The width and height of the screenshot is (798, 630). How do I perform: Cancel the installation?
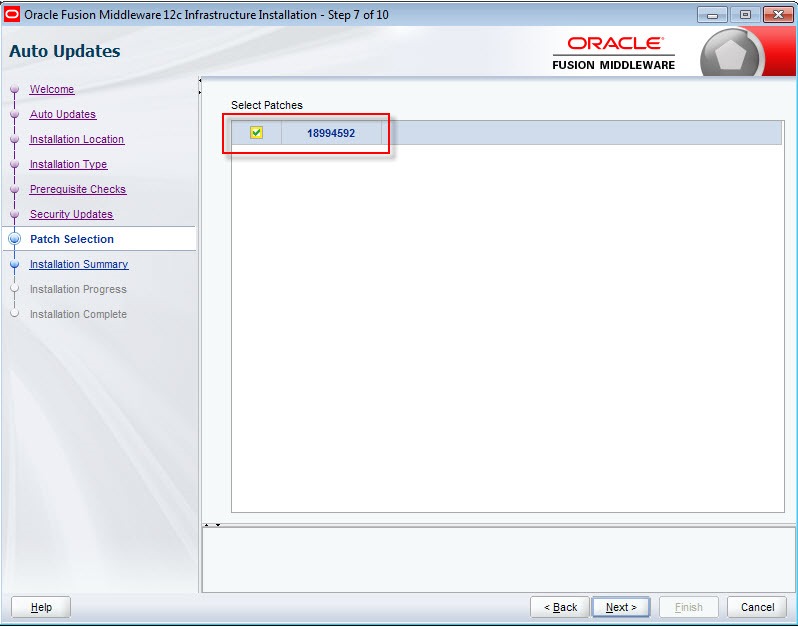click(757, 607)
